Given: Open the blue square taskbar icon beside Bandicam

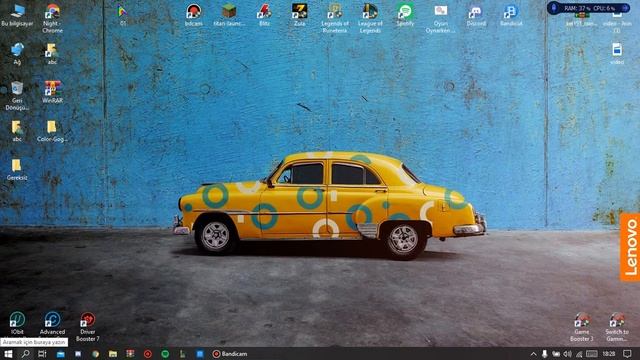Looking at the screenshot, I should 200,354.
